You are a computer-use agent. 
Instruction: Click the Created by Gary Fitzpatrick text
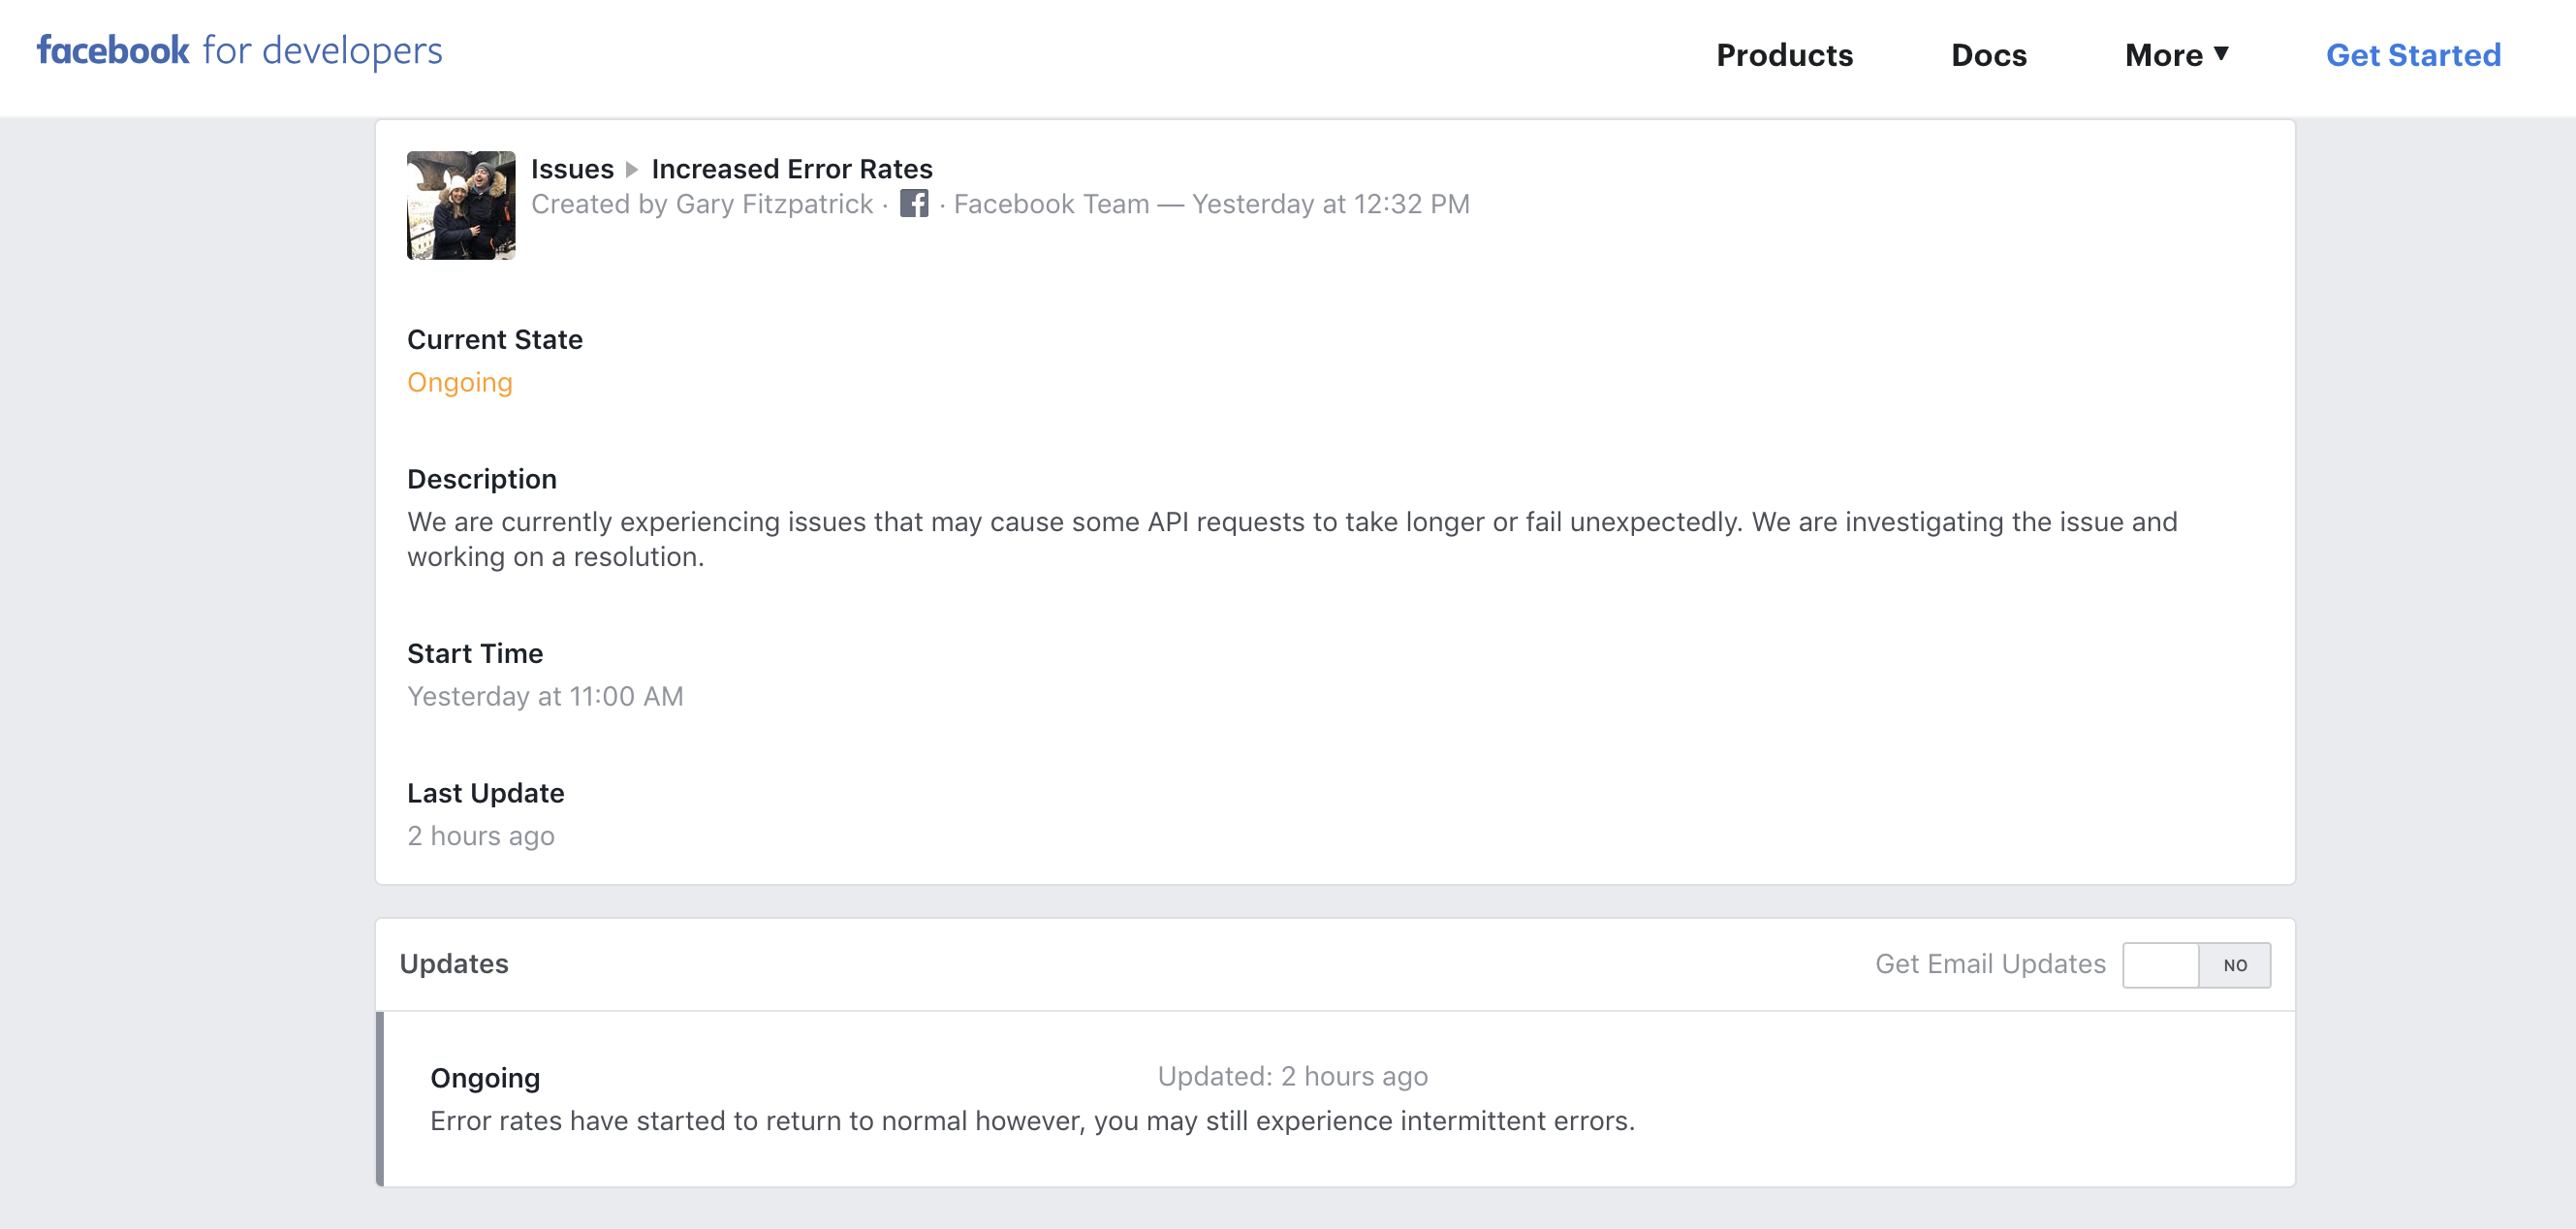click(x=702, y=204)
